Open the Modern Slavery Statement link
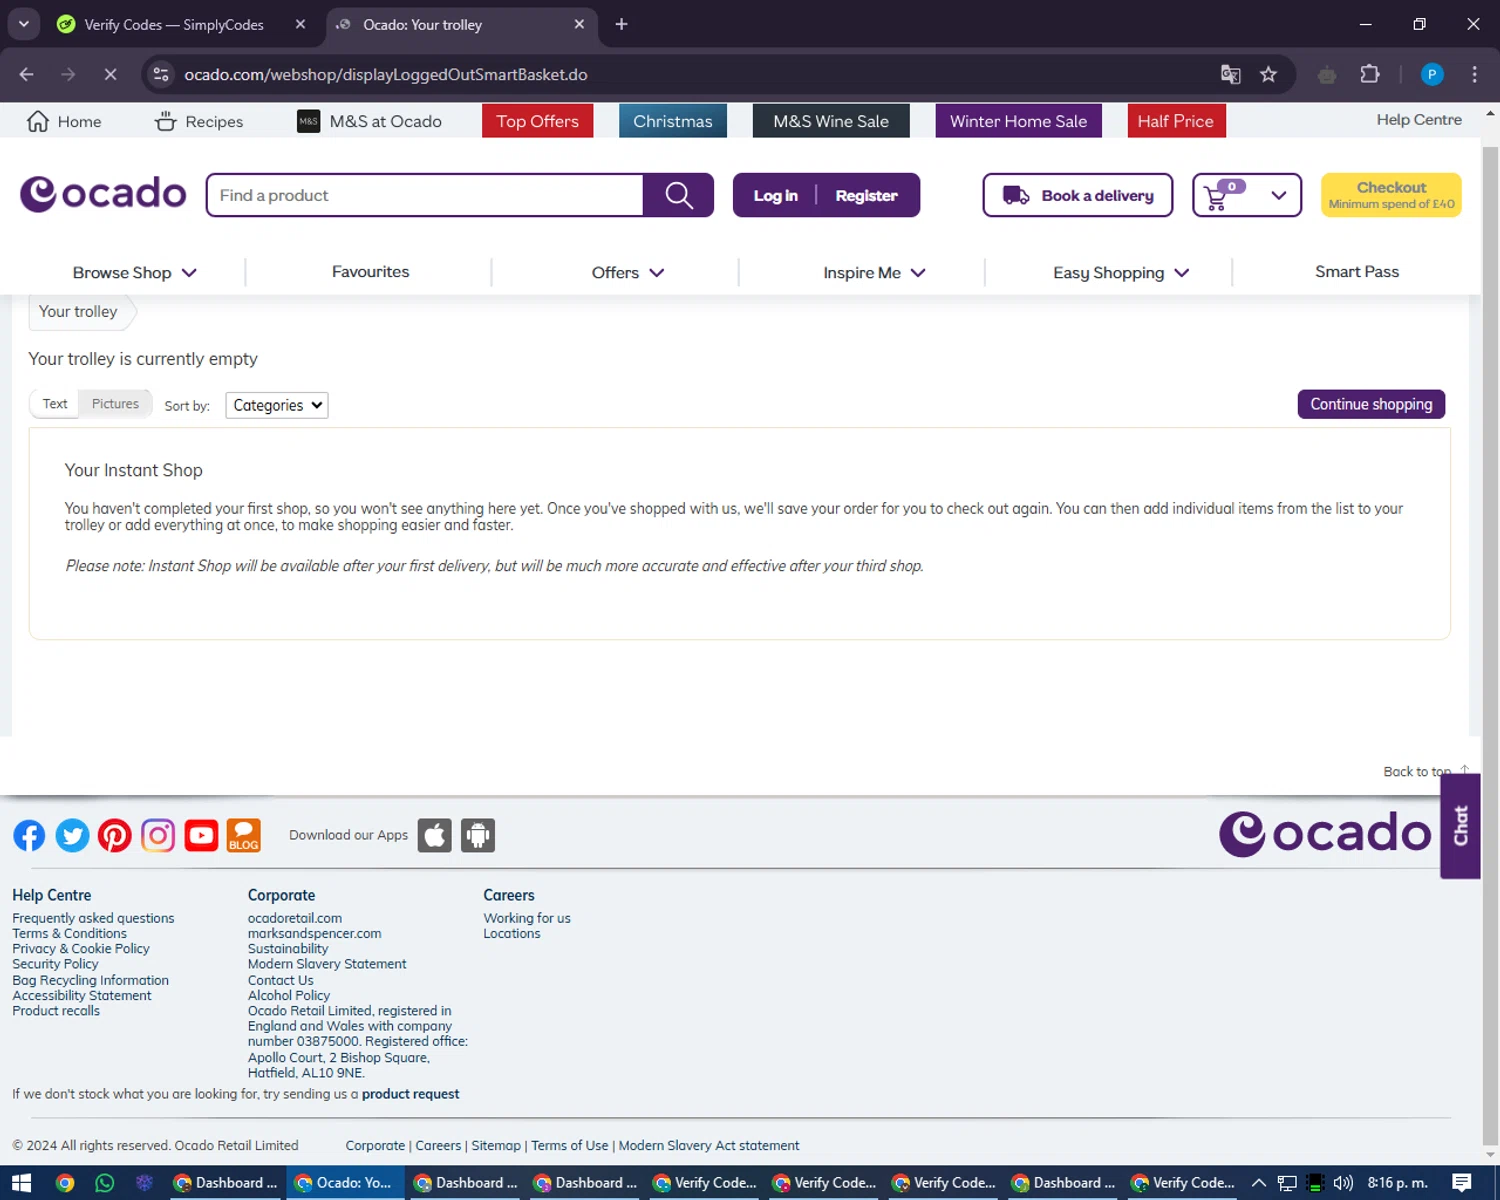1500x1200 pixels. [x=327, y=964]
